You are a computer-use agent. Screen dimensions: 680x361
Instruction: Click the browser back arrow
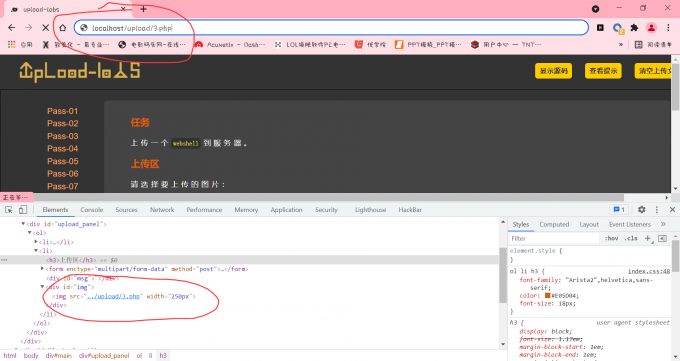click(12, 28)
